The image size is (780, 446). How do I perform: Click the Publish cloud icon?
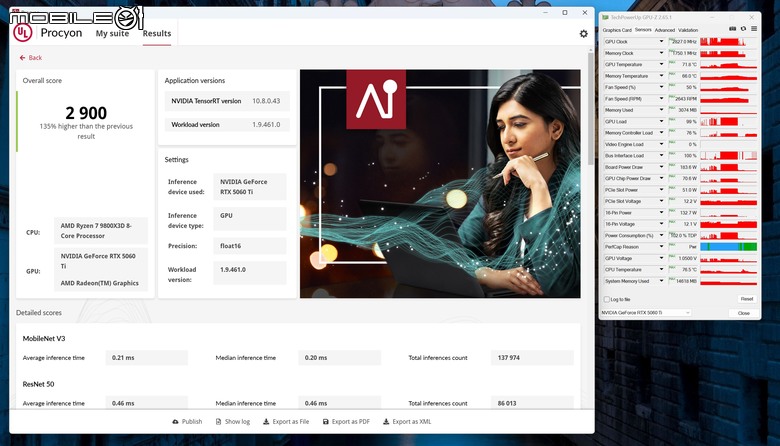coord(175,422)
